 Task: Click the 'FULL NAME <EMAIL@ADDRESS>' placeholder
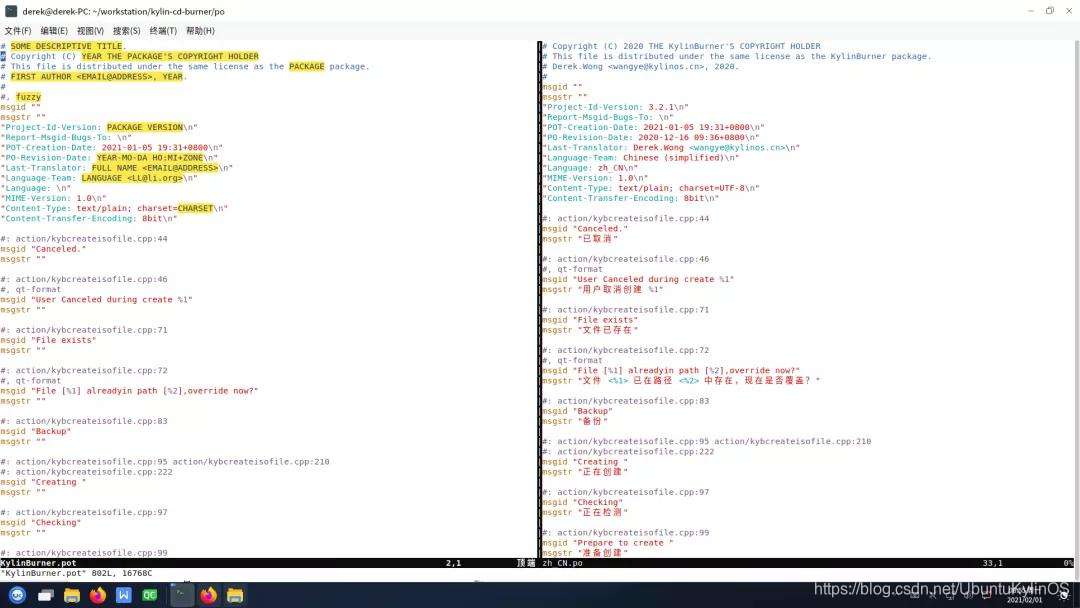point(154,168)
